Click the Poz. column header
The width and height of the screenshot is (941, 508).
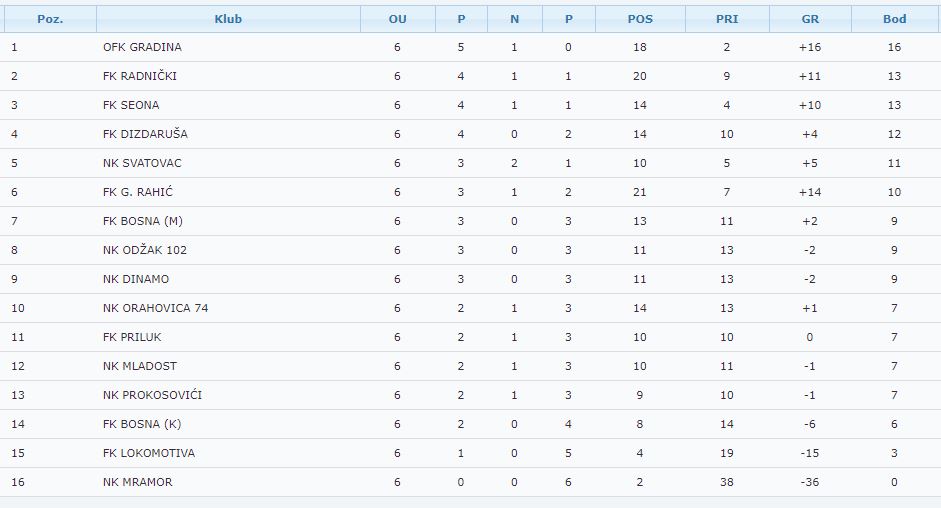coord(50,19)
